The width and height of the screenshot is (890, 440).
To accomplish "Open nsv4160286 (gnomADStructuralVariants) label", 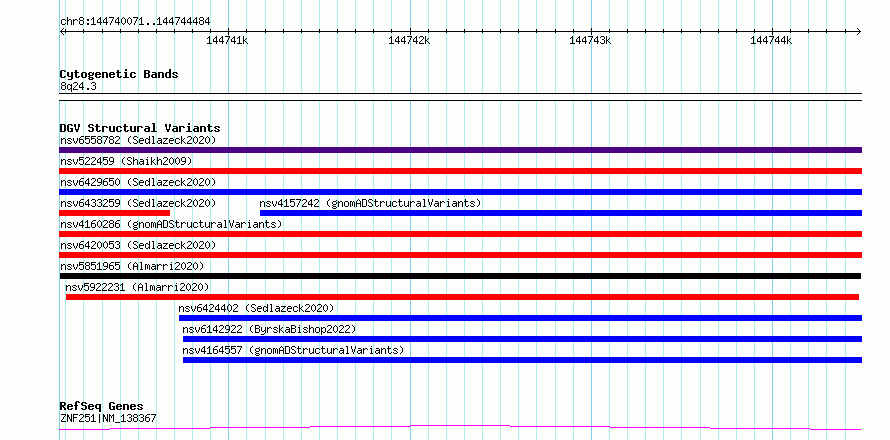I will [x=171, y=224].
